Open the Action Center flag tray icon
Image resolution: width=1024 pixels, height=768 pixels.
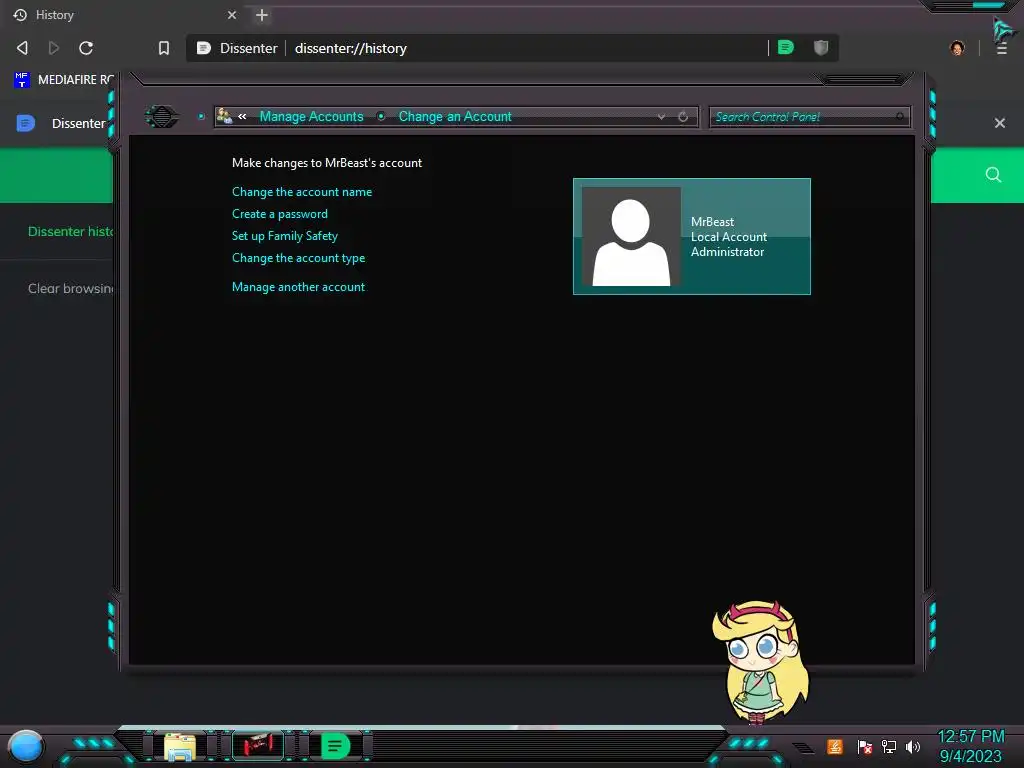point(865,746)
